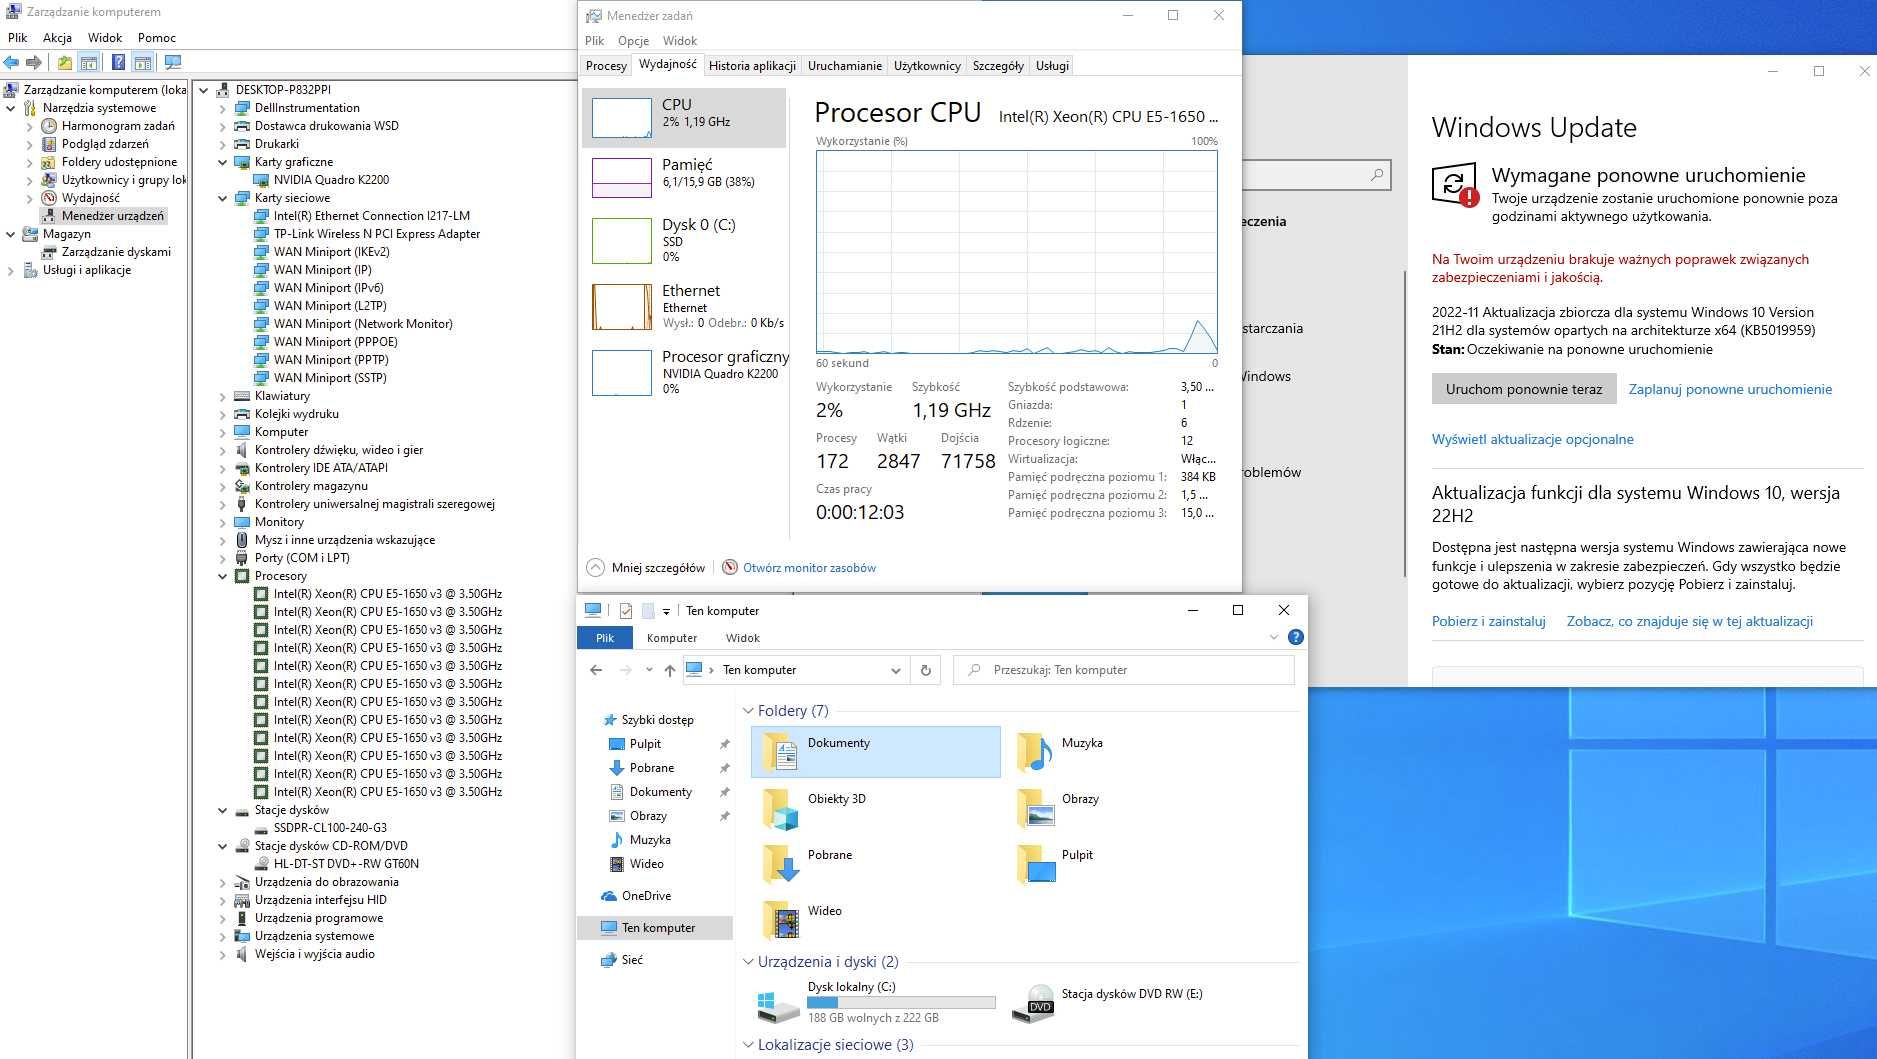Viewport: 1877px width, 1059px height.
Task: Open the Opcje menu in Task Manager
Action: [633, 40]
